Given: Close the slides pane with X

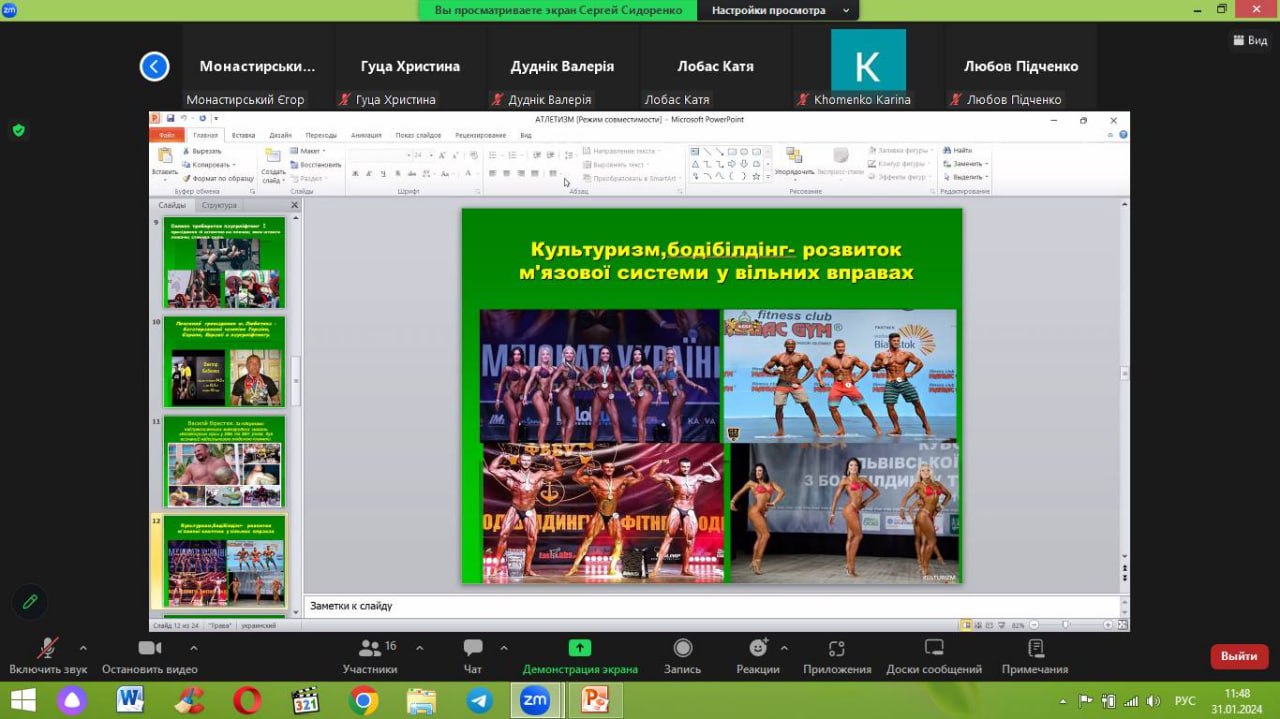Looking at the screenshot, I should click(x=294, y=205).
